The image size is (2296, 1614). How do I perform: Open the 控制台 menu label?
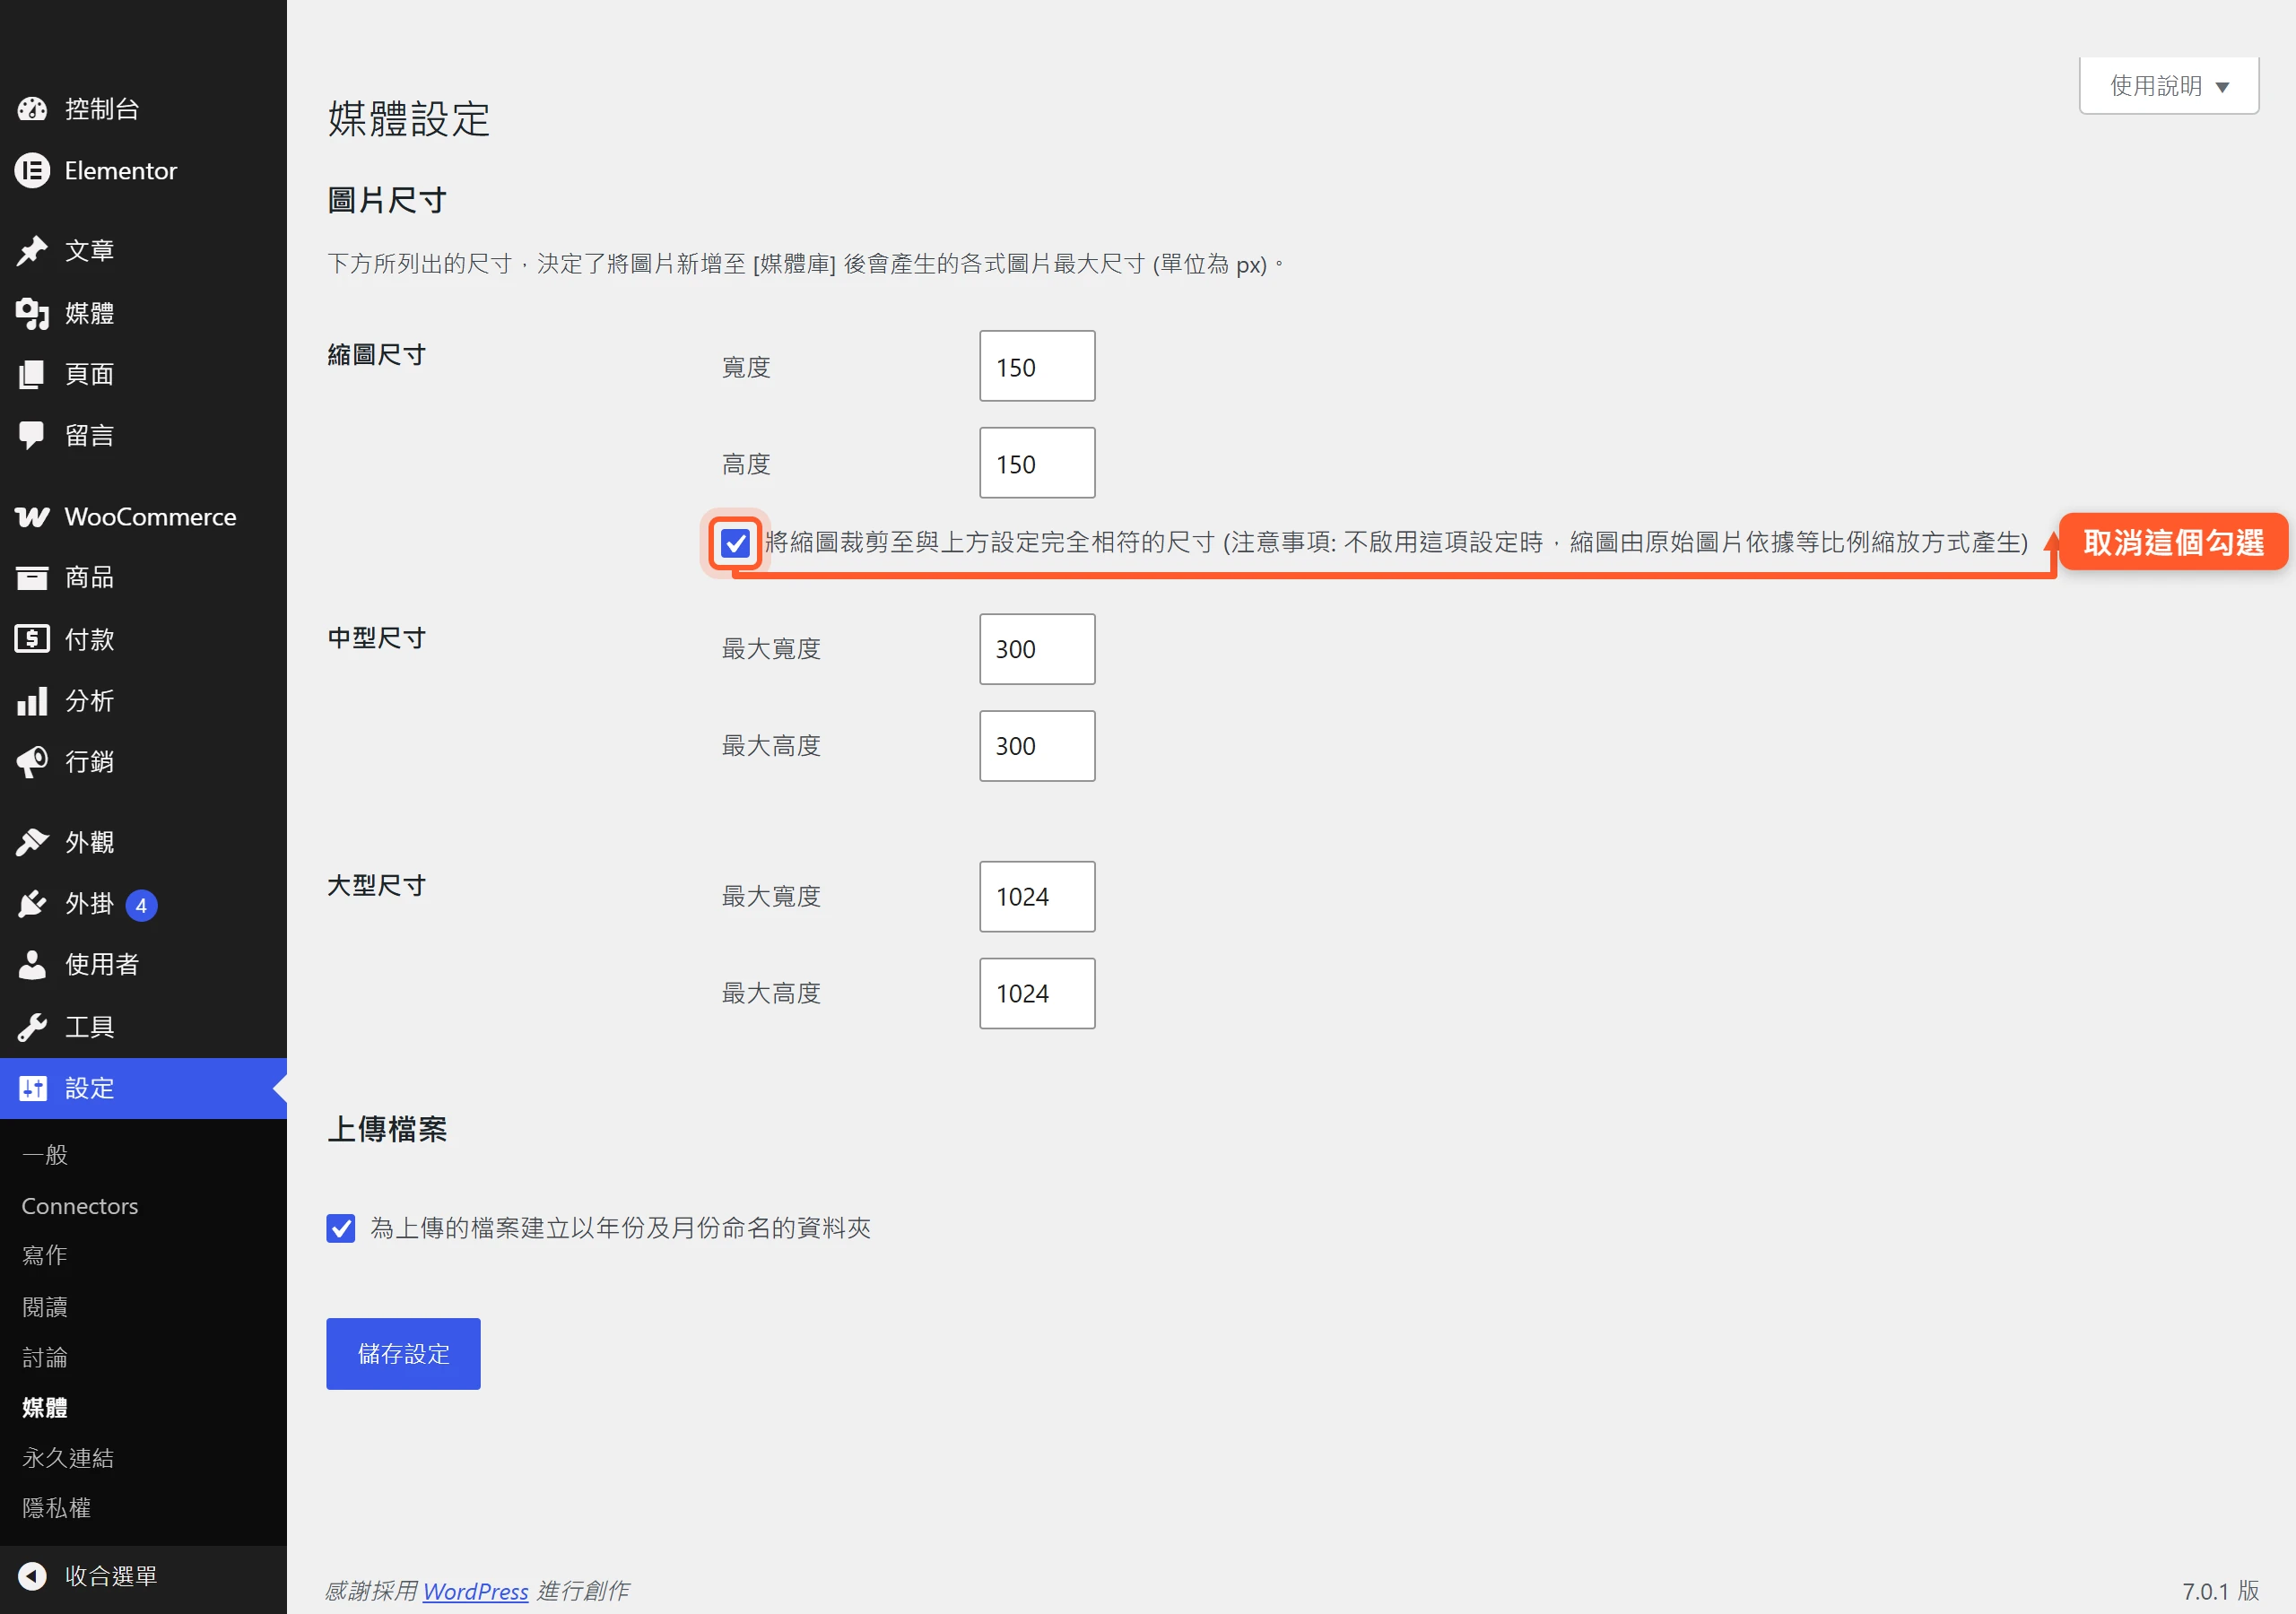pos(102,109)
